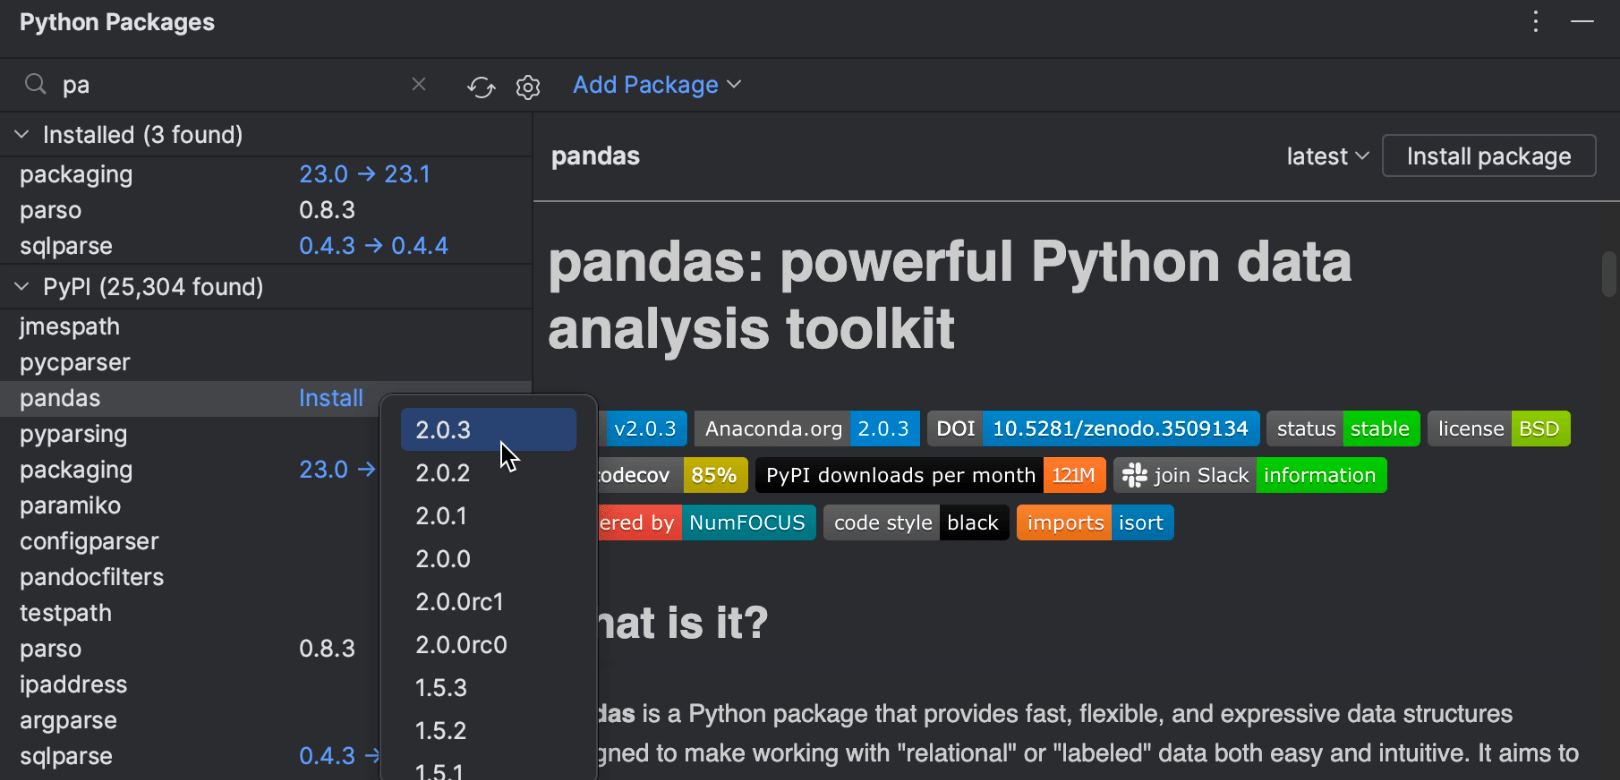Click the documentation pane scrollbar
1620x780 pixels.
point(1608,273)
